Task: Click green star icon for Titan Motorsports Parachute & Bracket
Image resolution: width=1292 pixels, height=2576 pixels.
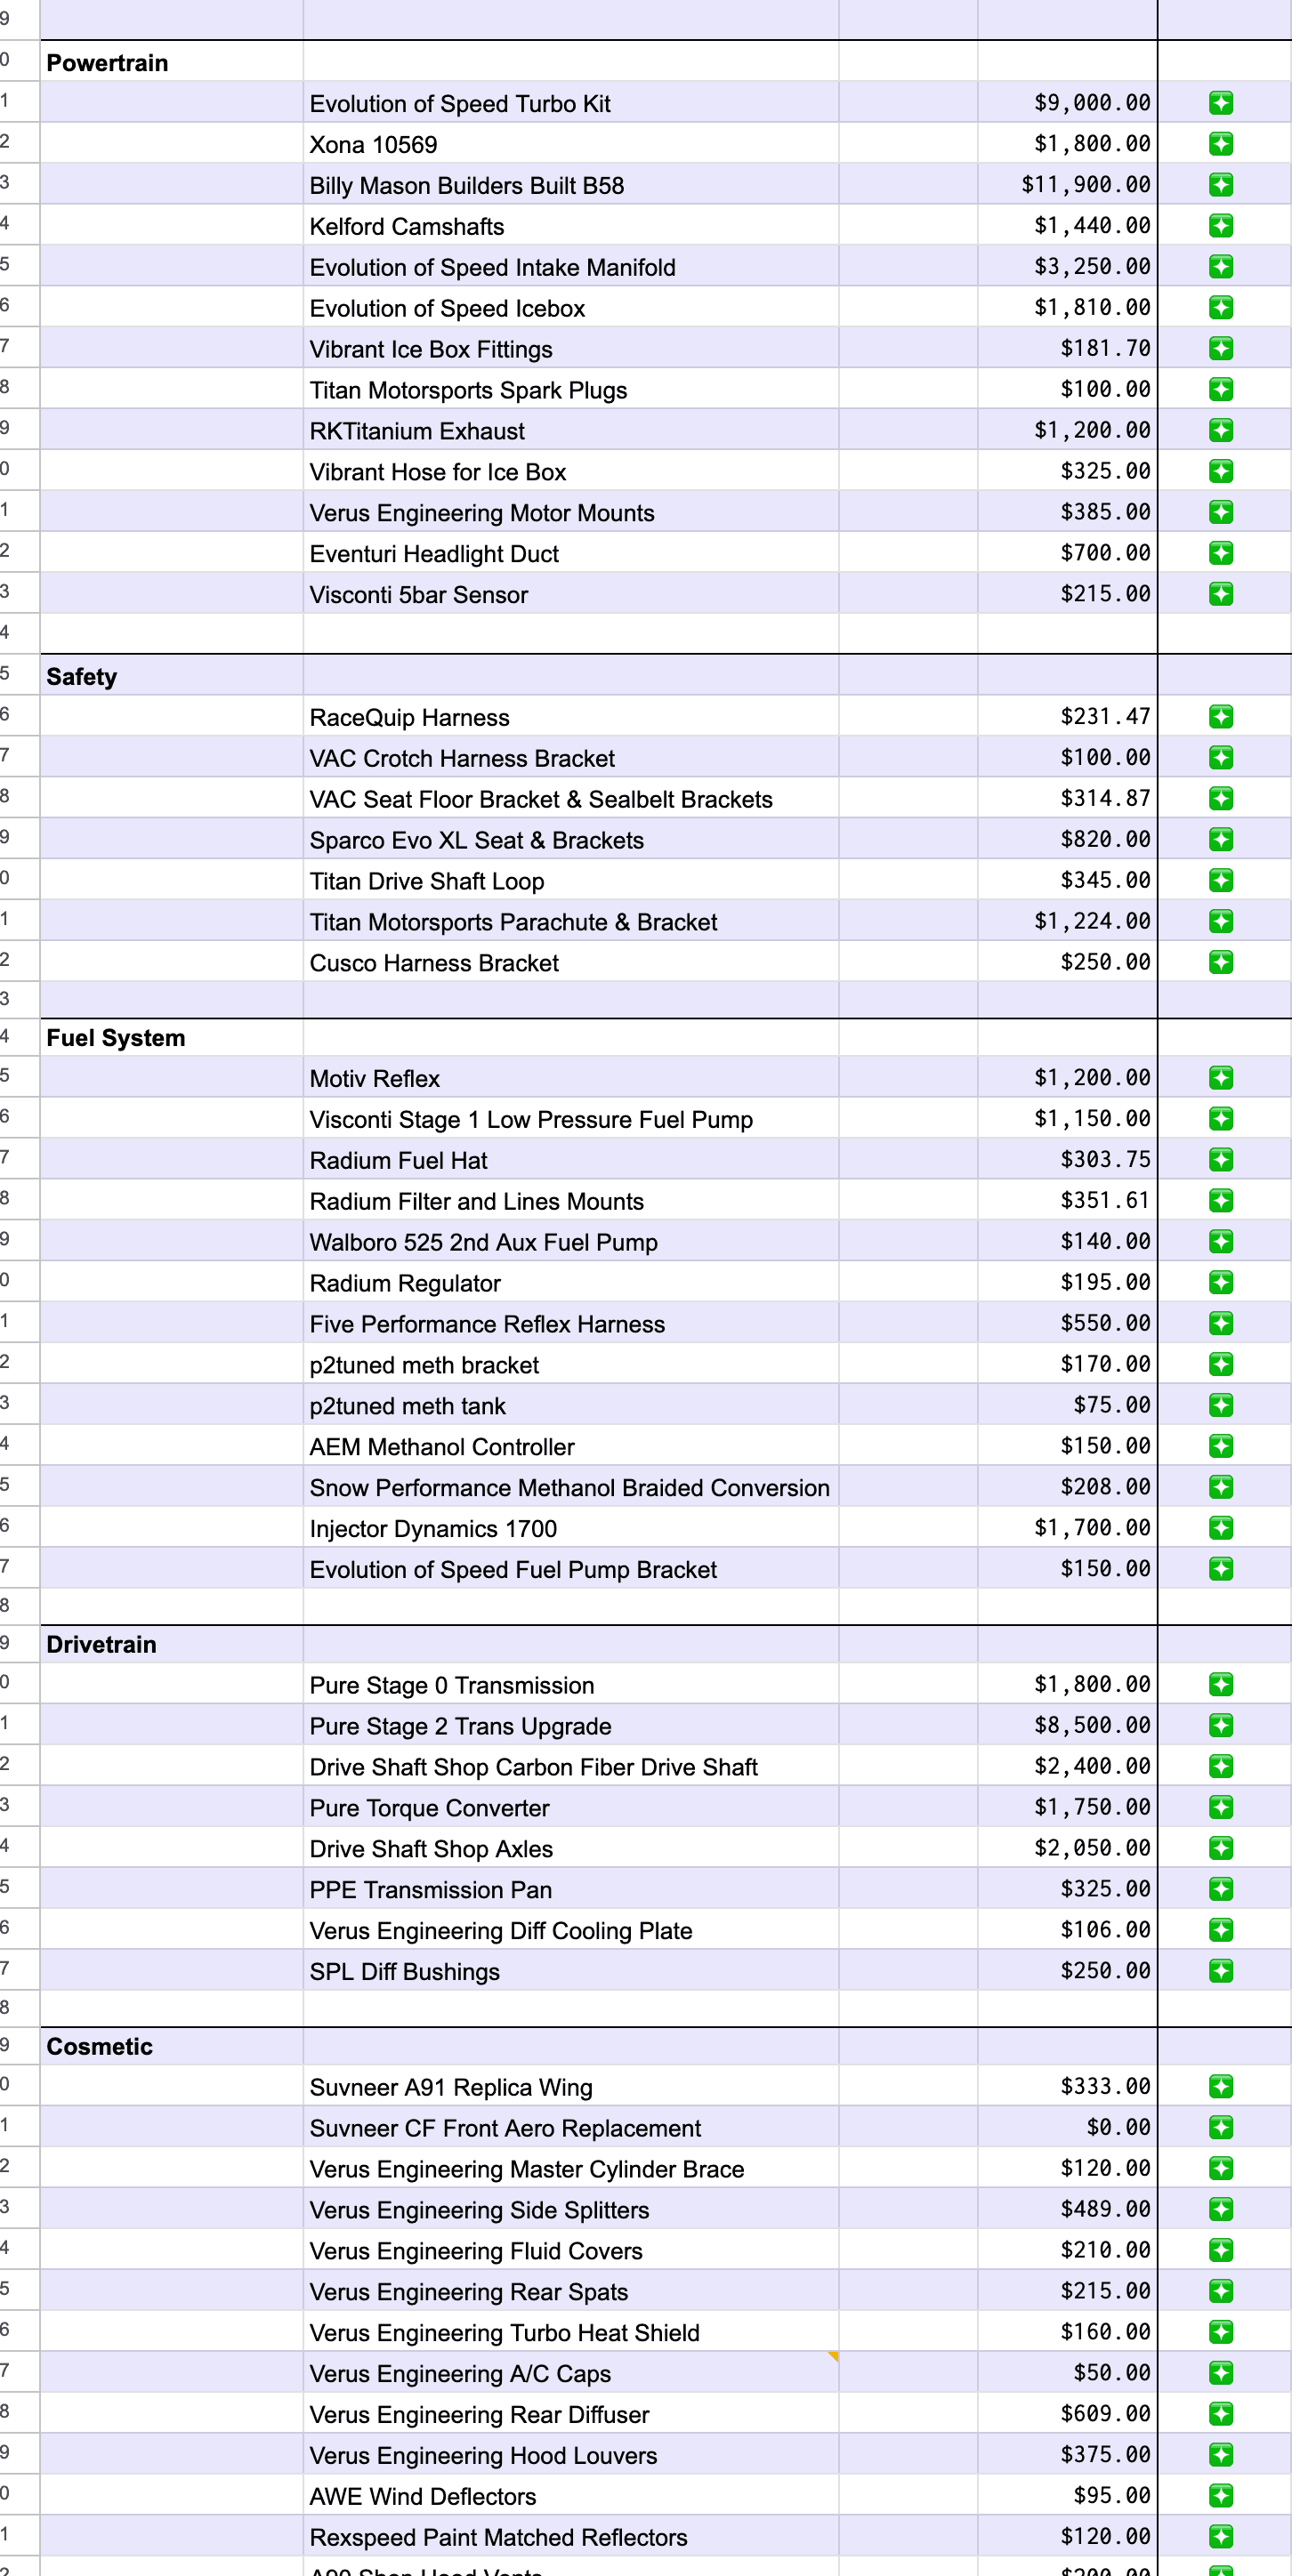Action: point(1220,922)
